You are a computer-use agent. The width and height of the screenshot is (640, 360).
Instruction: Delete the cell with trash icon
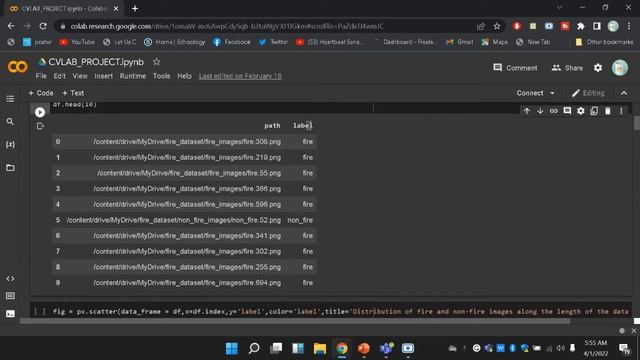point(608,111)
